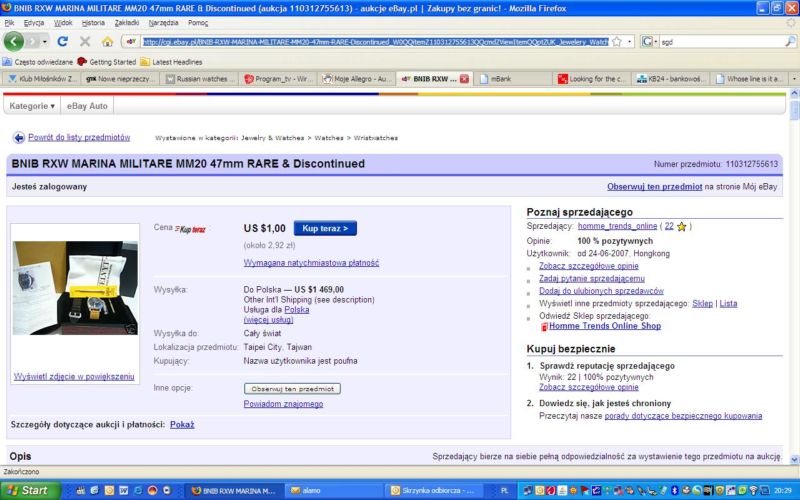Click the blue back arrow beside Powrót do listy
Image resolution: width=800 pixels, height=500 pixels.
point(19,137)
